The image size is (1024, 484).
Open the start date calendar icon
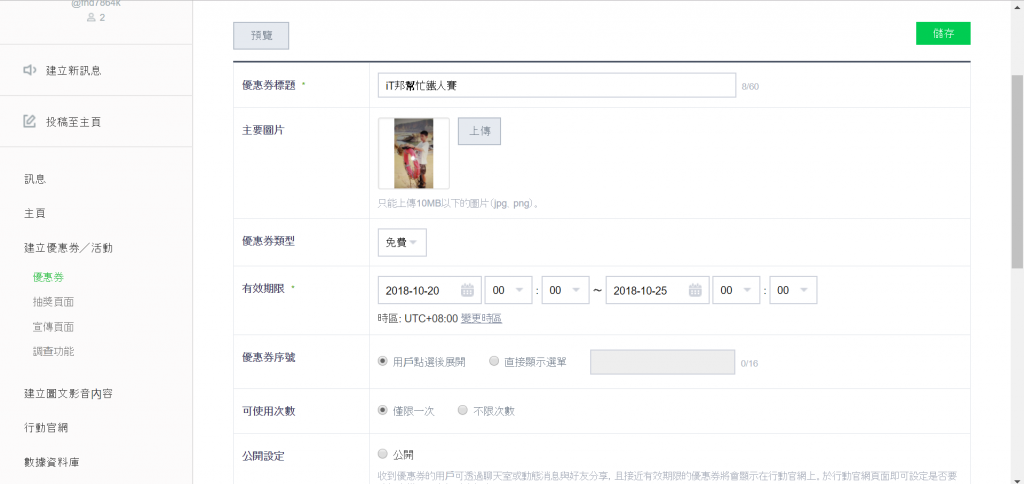pyautogui.click(x=467, y=290)
